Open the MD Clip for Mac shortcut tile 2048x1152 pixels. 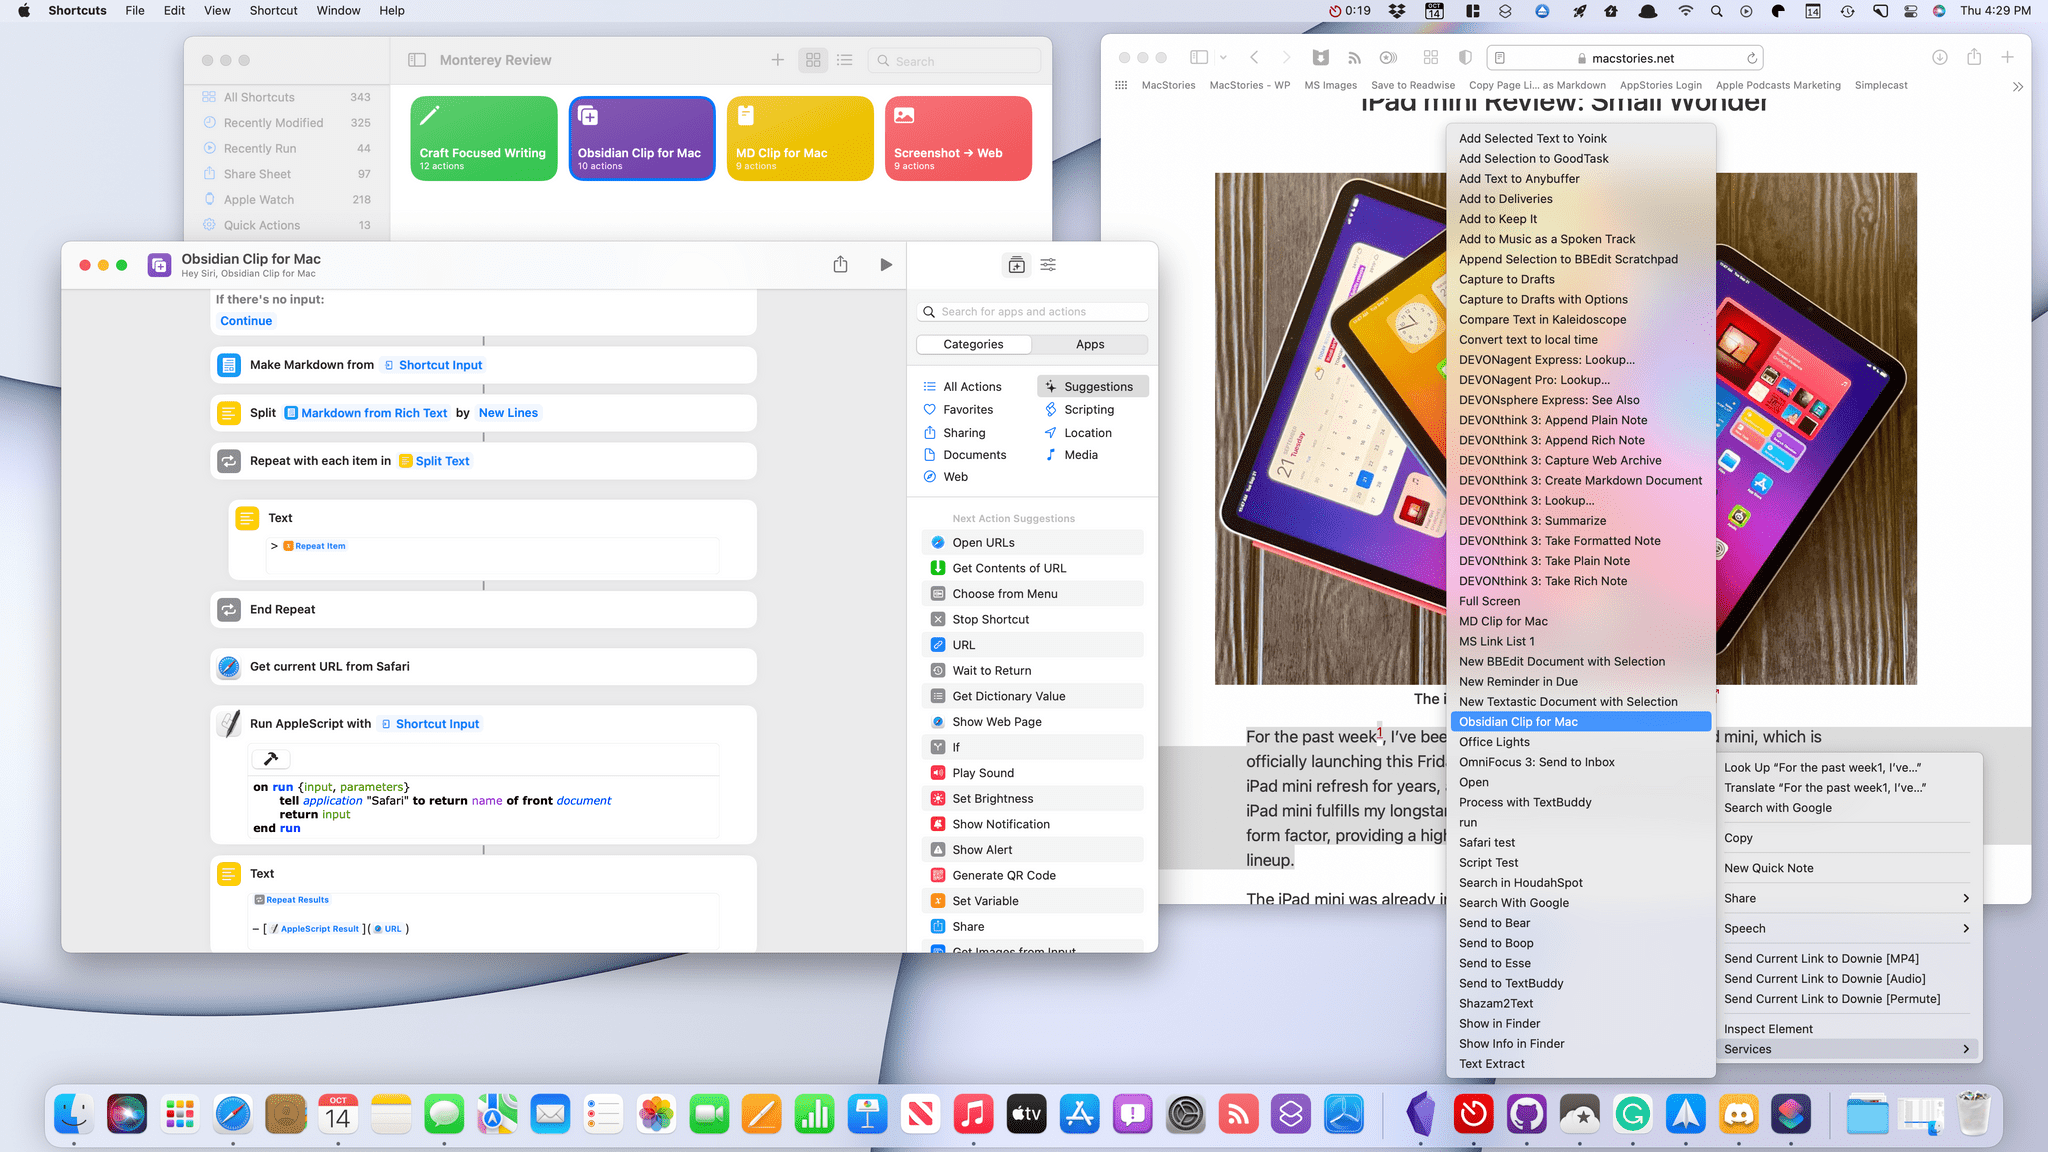pyautogui.click(x=800, y=139)
